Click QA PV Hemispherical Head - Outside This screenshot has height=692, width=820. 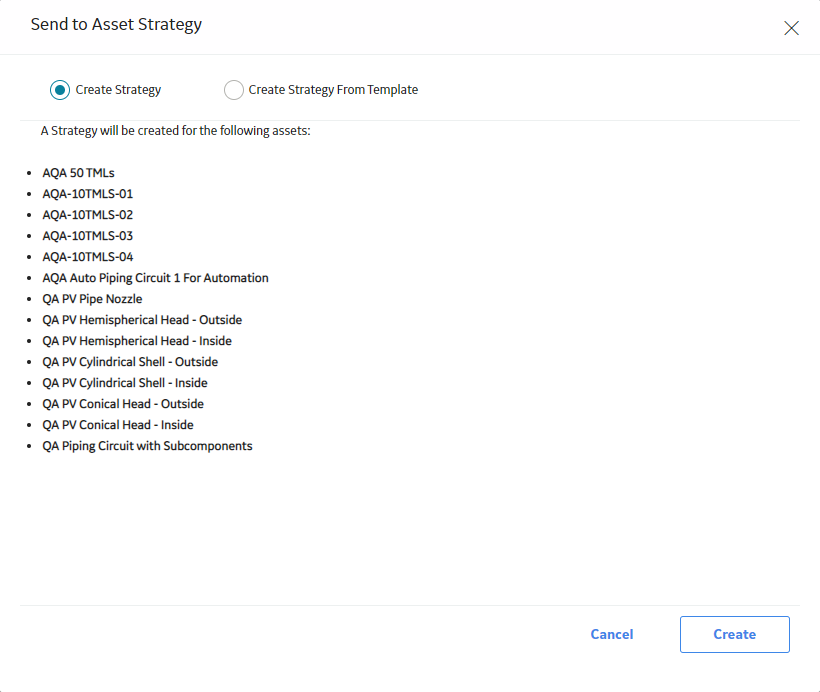pyautogui.click(x=142, y=320)
